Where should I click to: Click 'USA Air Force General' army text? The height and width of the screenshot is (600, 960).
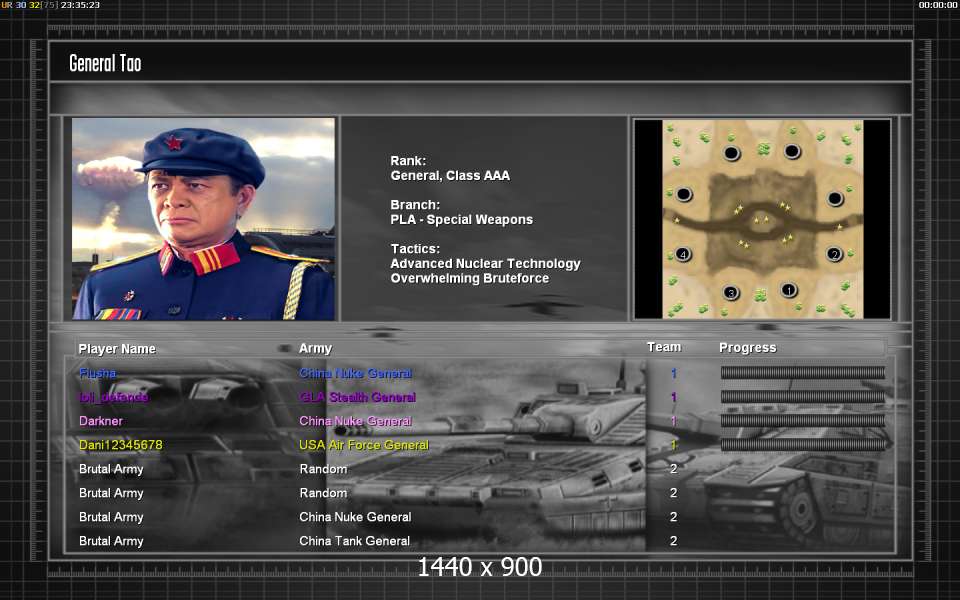364,445
